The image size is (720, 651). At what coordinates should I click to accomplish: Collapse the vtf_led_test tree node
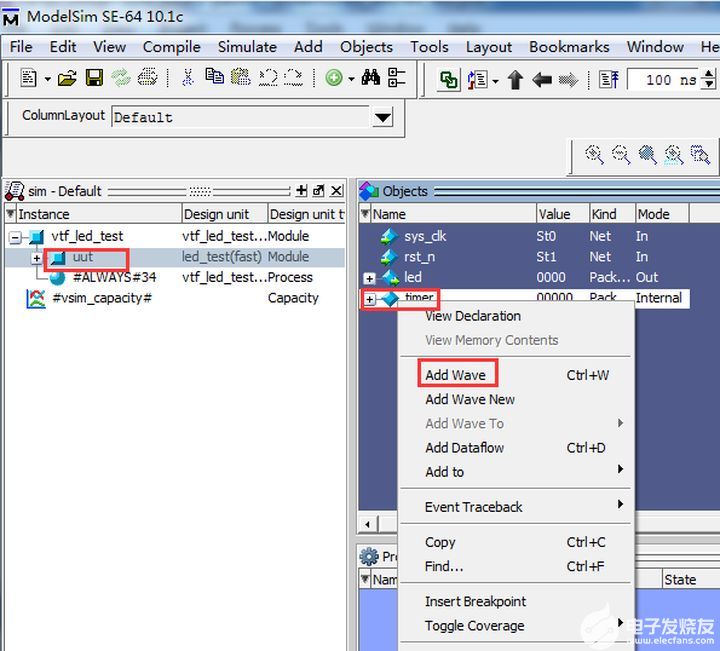(15, 237)
